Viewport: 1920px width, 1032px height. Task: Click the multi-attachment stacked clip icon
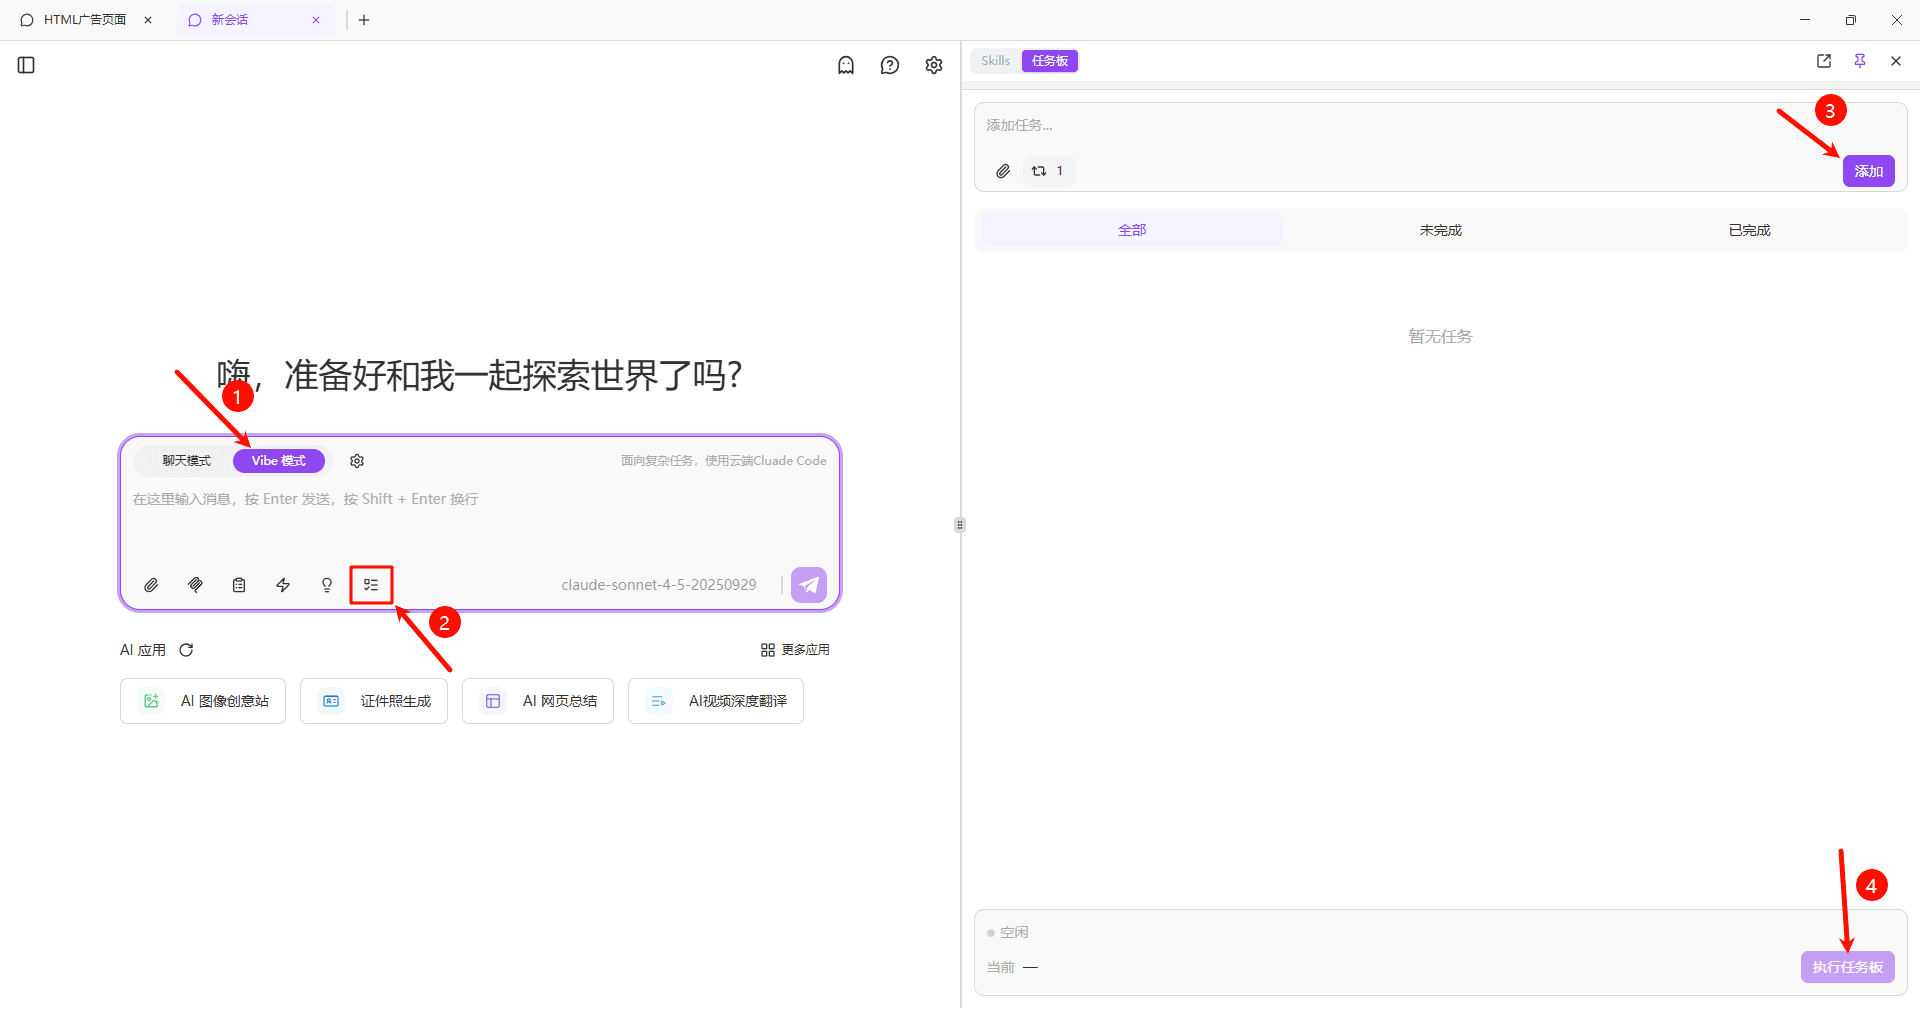click(x=195, y=585)
